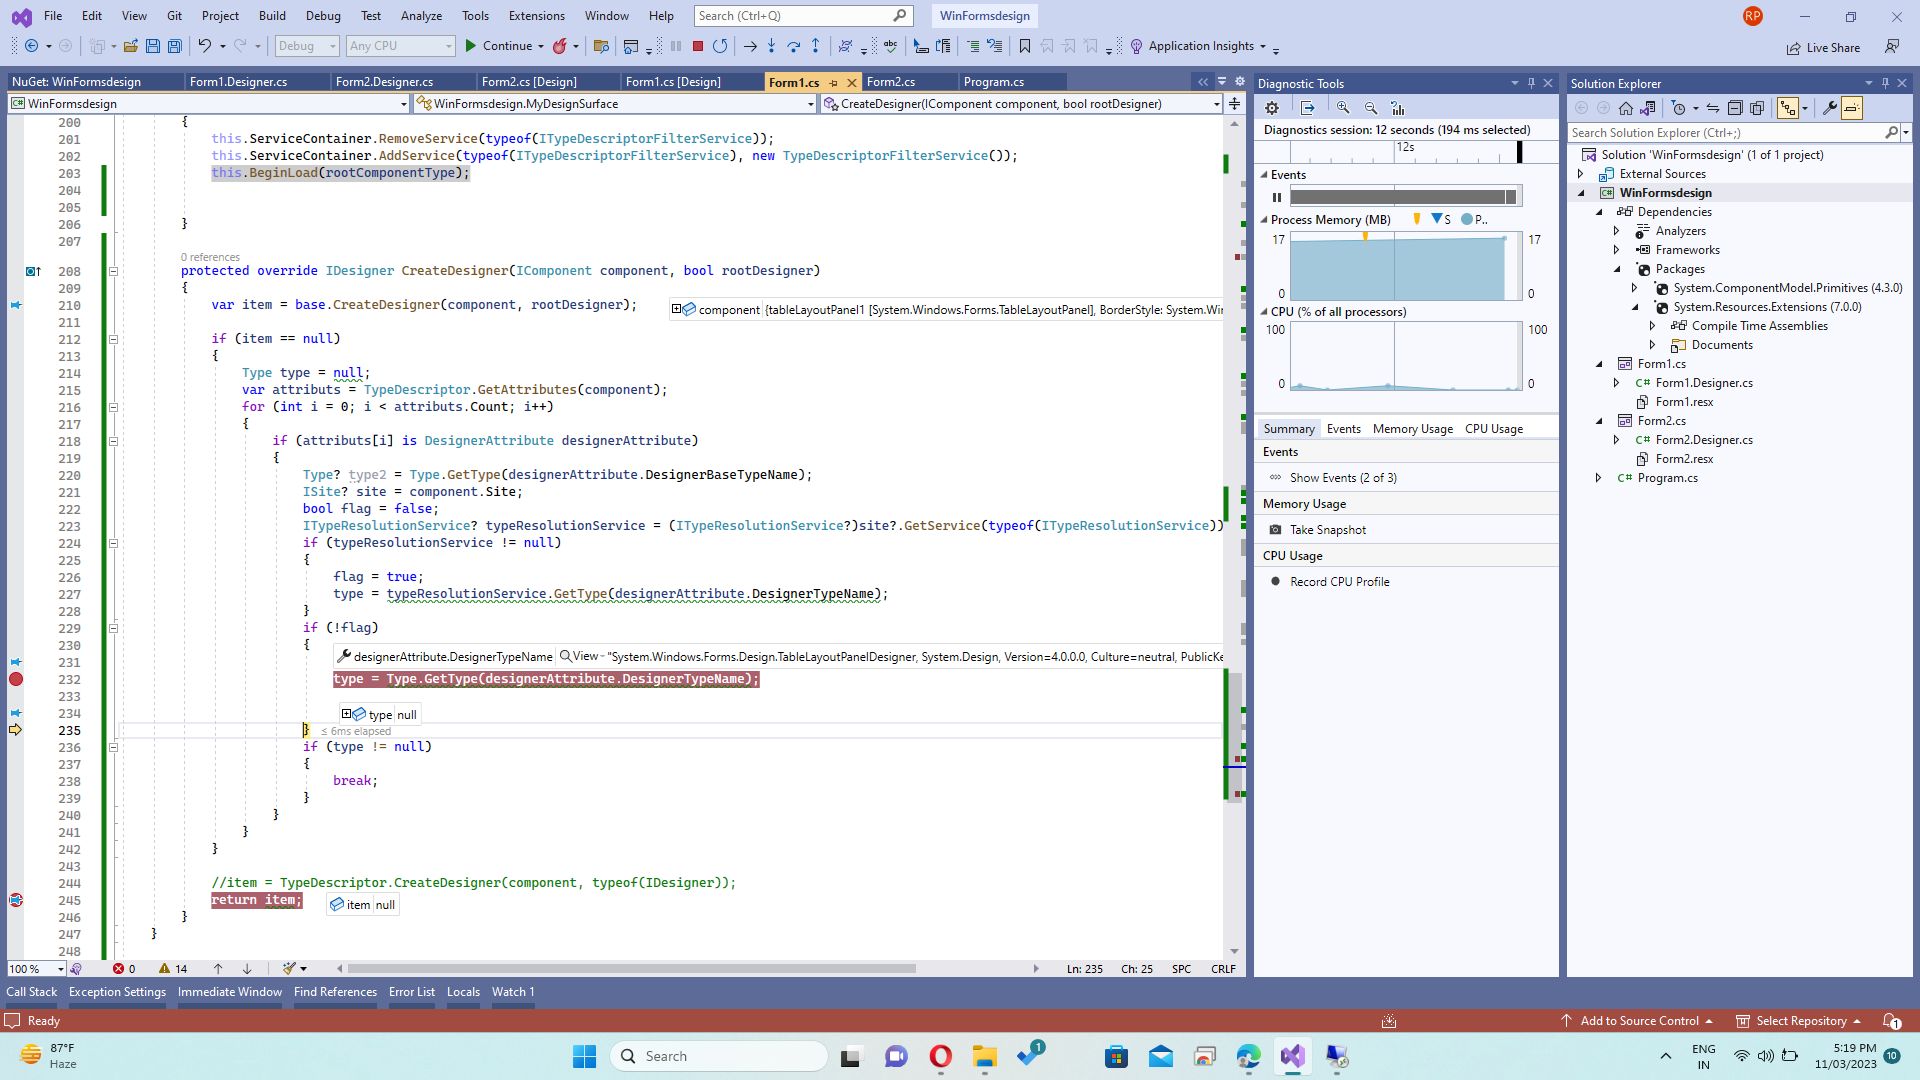
Task: Click Show Events (2 of 3)
Action: click(x=1343, y=478)
